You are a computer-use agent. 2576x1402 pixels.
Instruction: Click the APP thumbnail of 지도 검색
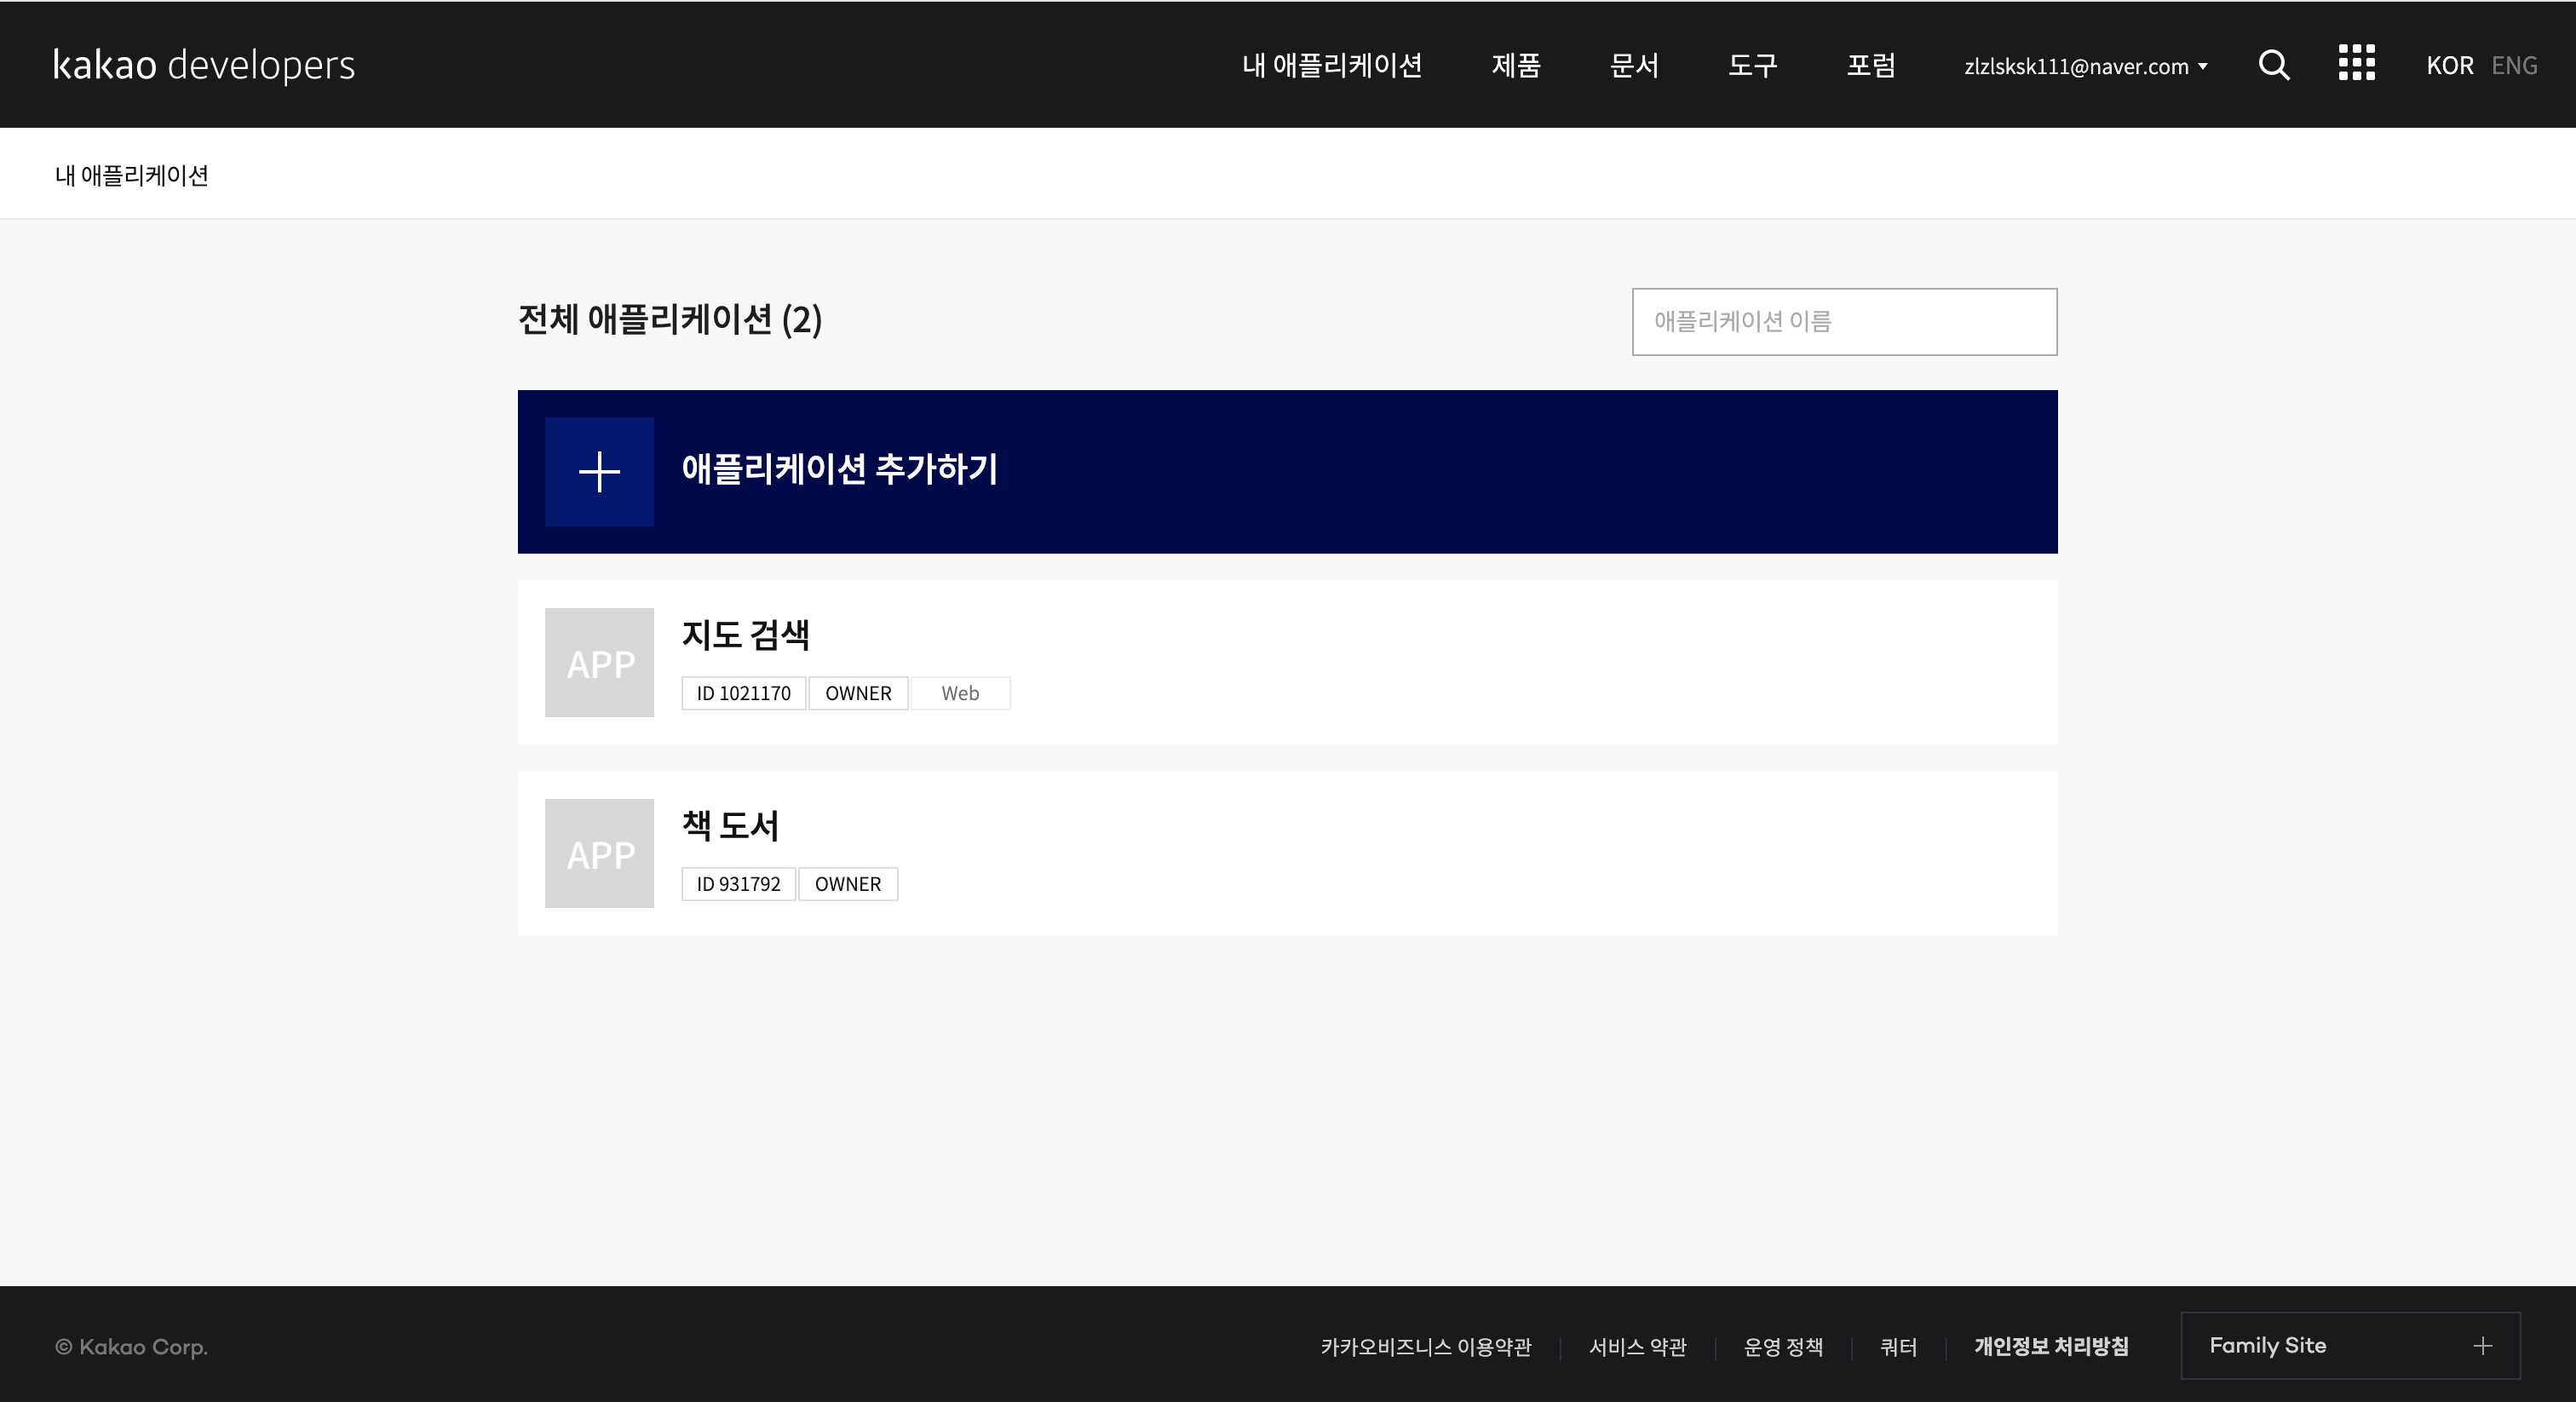click(599, 663)
